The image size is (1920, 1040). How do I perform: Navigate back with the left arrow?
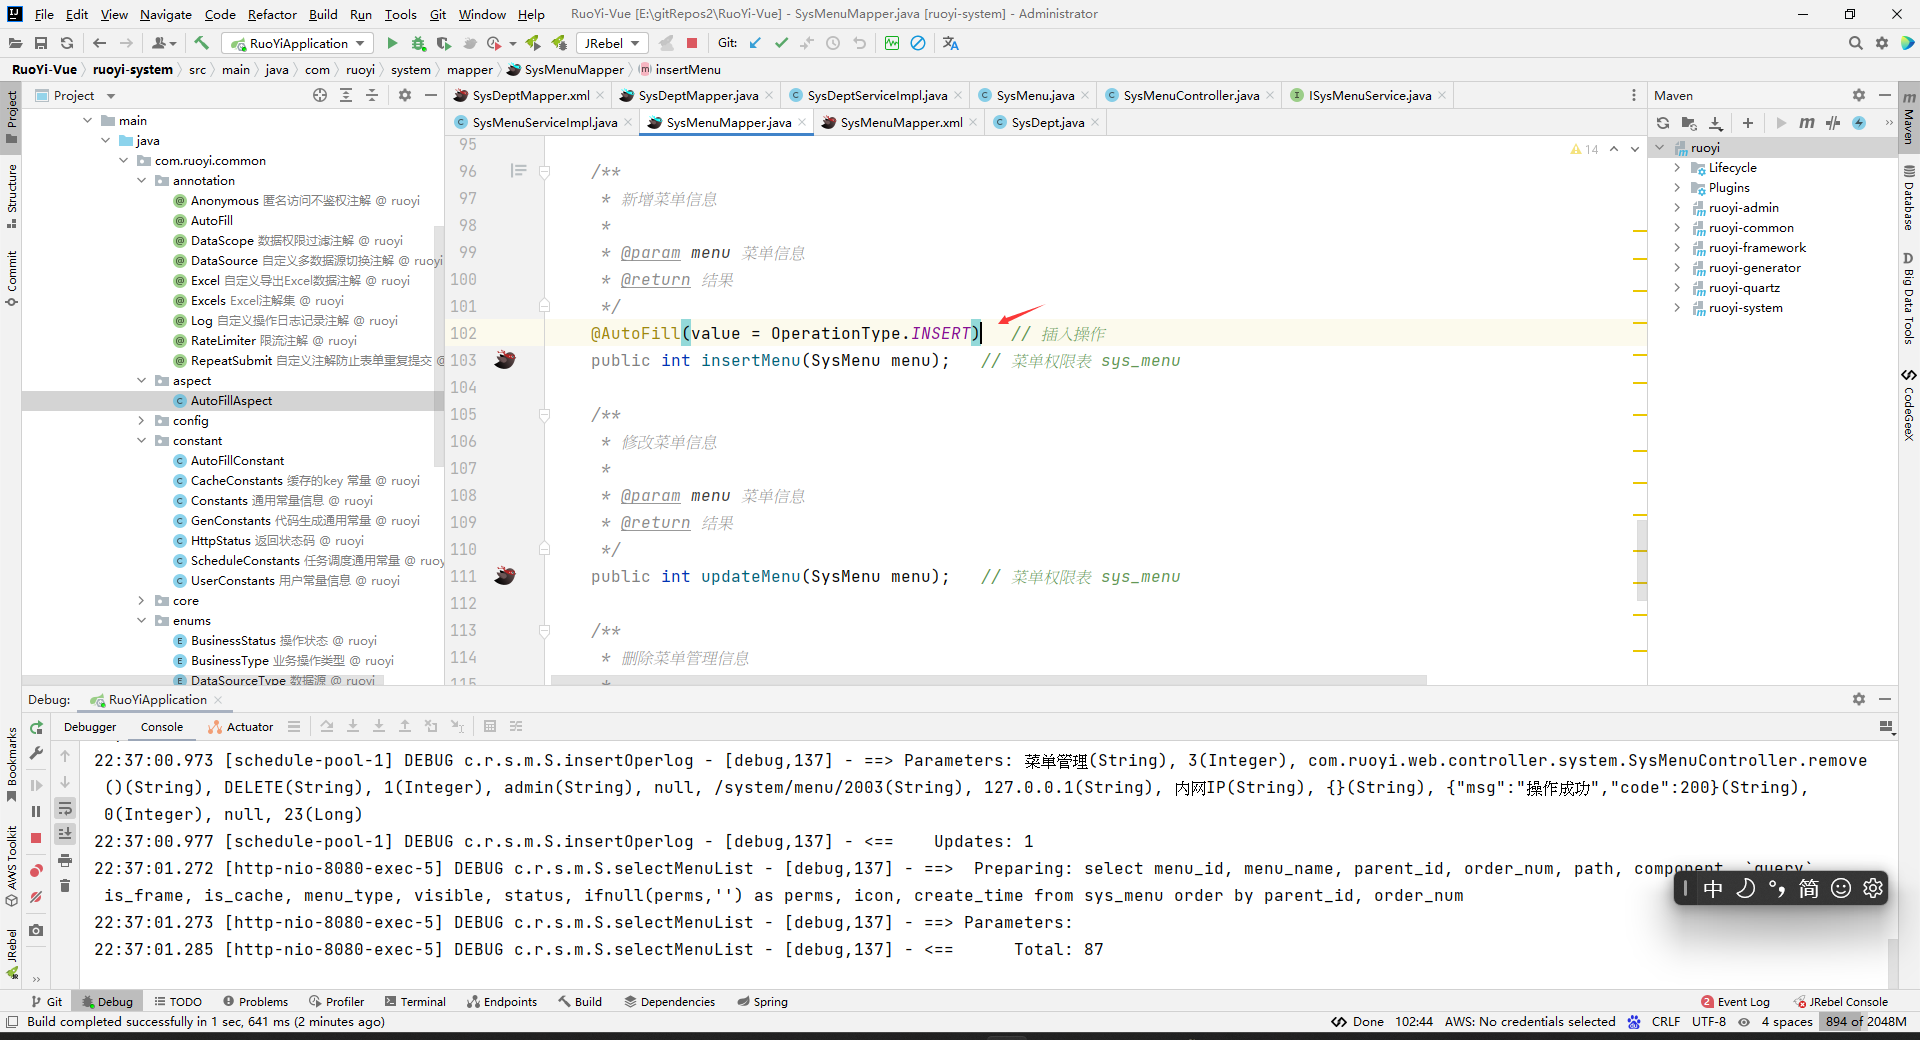pyautogui.click(x=99, y=43)
